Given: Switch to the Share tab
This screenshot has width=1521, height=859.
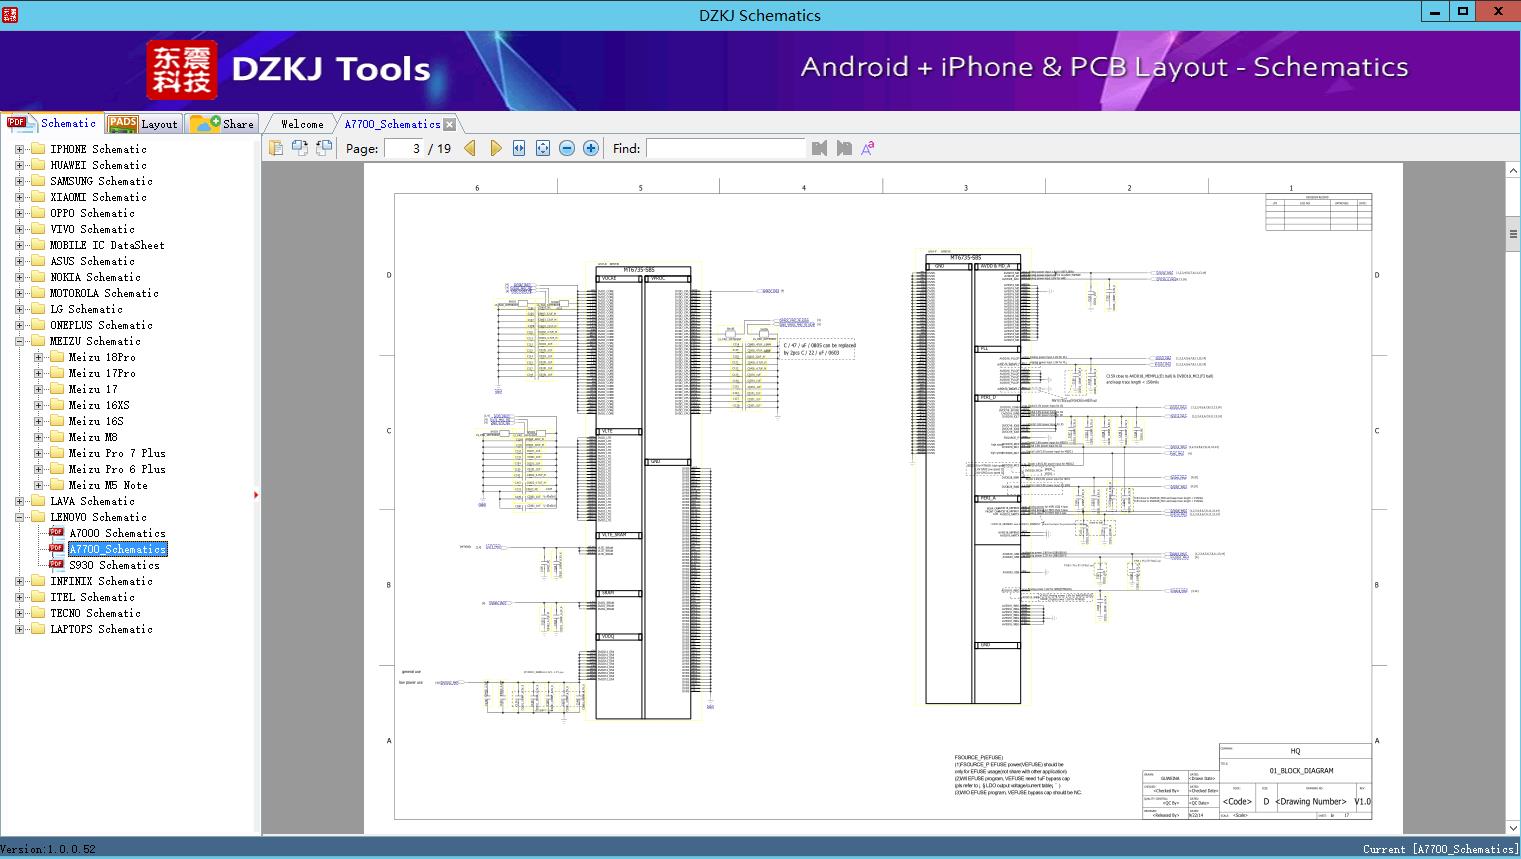Looking at the screenshot, I should (222, 124).
